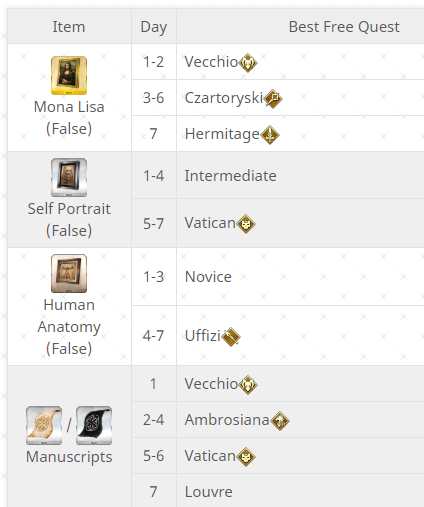Click class icon beside Hermitage
The width and height of the screenshot is (424, 507).
coord(270,135)
